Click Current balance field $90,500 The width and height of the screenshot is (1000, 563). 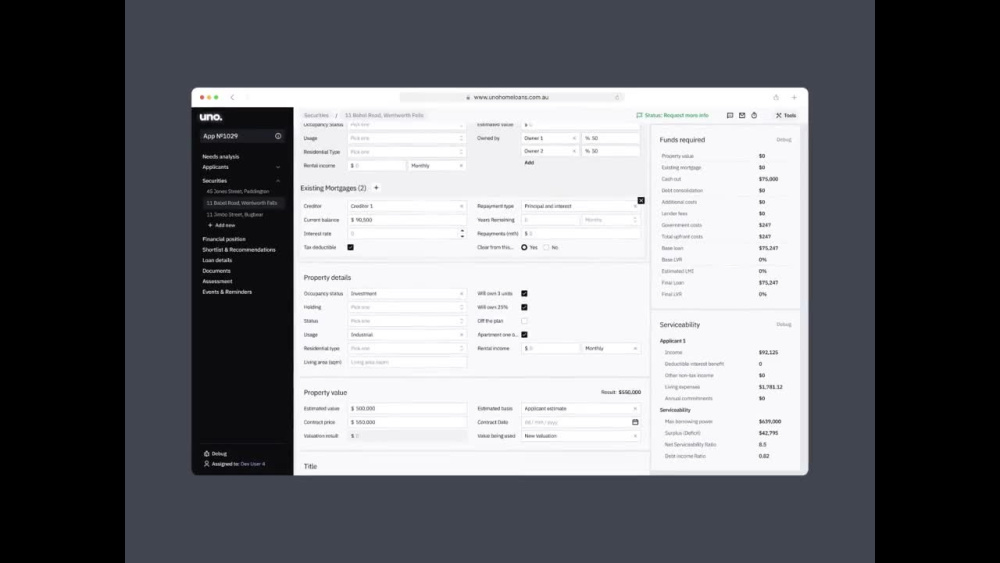click(406, 220)
